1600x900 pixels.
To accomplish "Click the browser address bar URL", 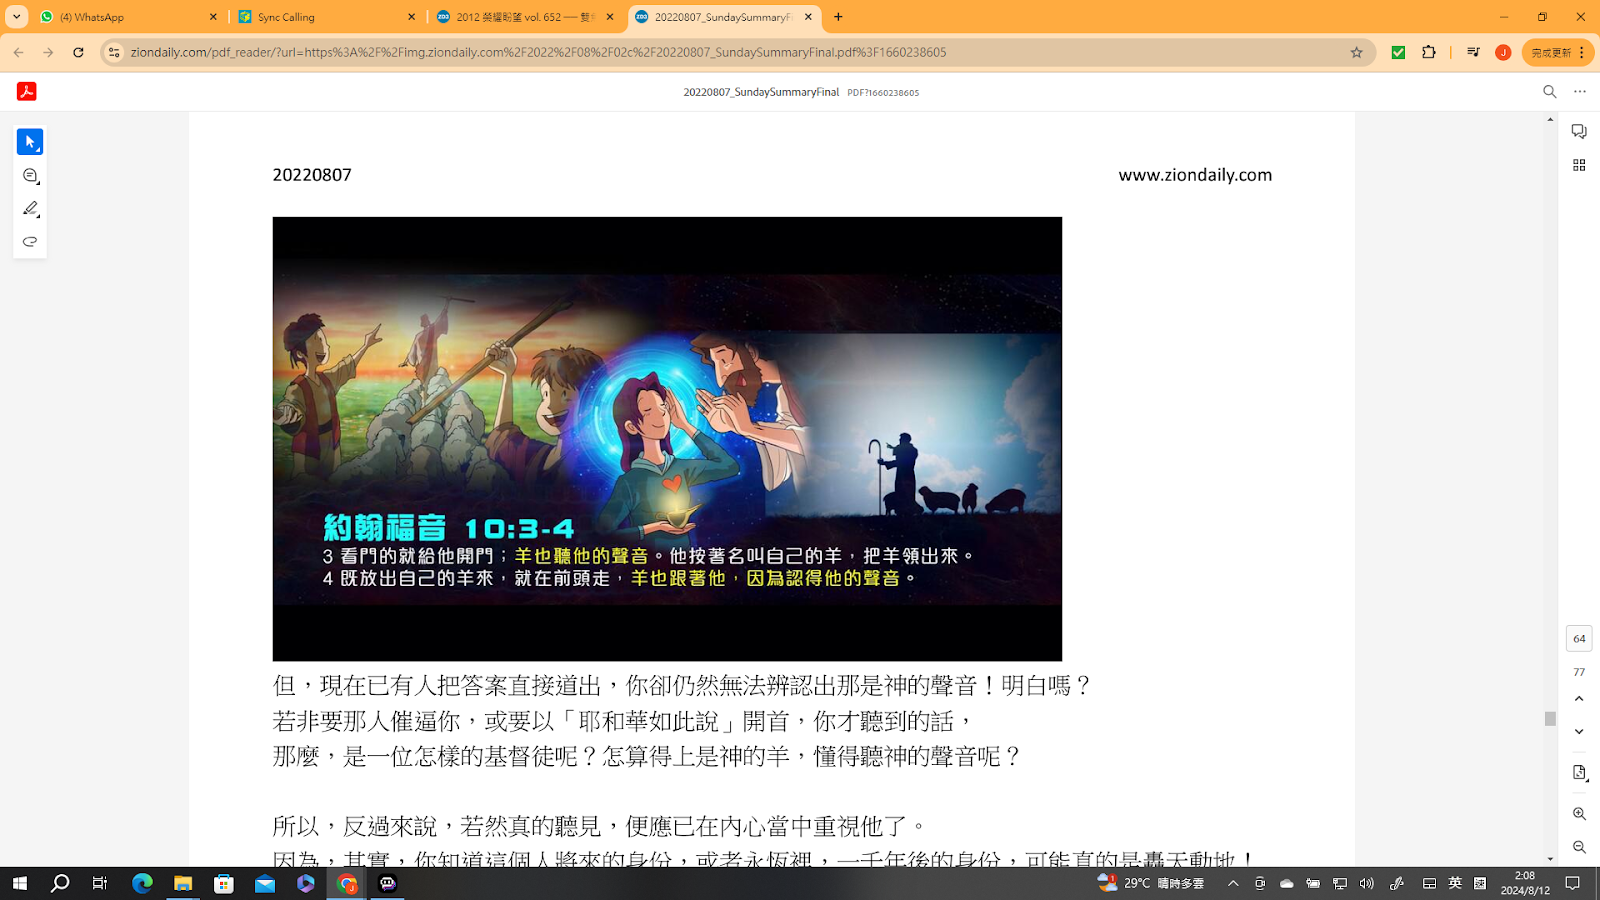I will pos(538,52).
